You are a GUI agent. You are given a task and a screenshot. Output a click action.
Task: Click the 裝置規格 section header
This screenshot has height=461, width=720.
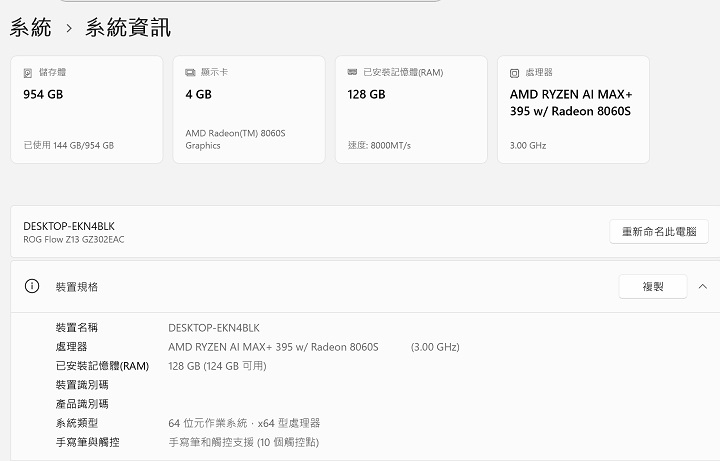pyautogui.click(x=366, y=287)
